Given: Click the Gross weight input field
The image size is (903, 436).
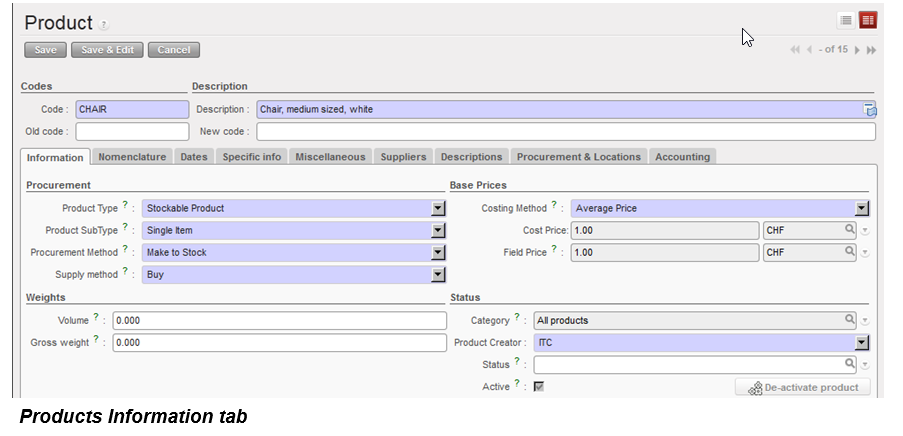Looking at the screenshot, I should 279,343.
